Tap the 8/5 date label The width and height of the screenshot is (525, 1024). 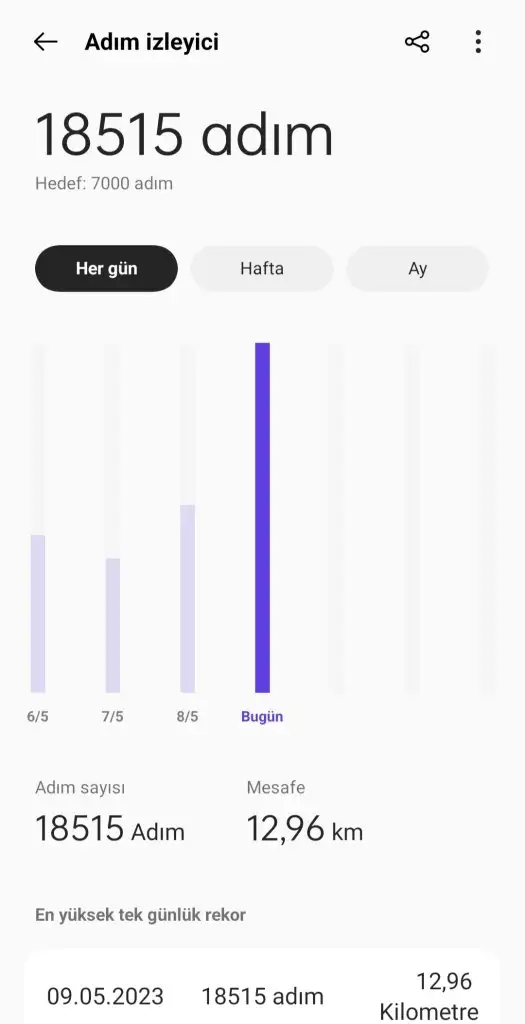(187, 716)
